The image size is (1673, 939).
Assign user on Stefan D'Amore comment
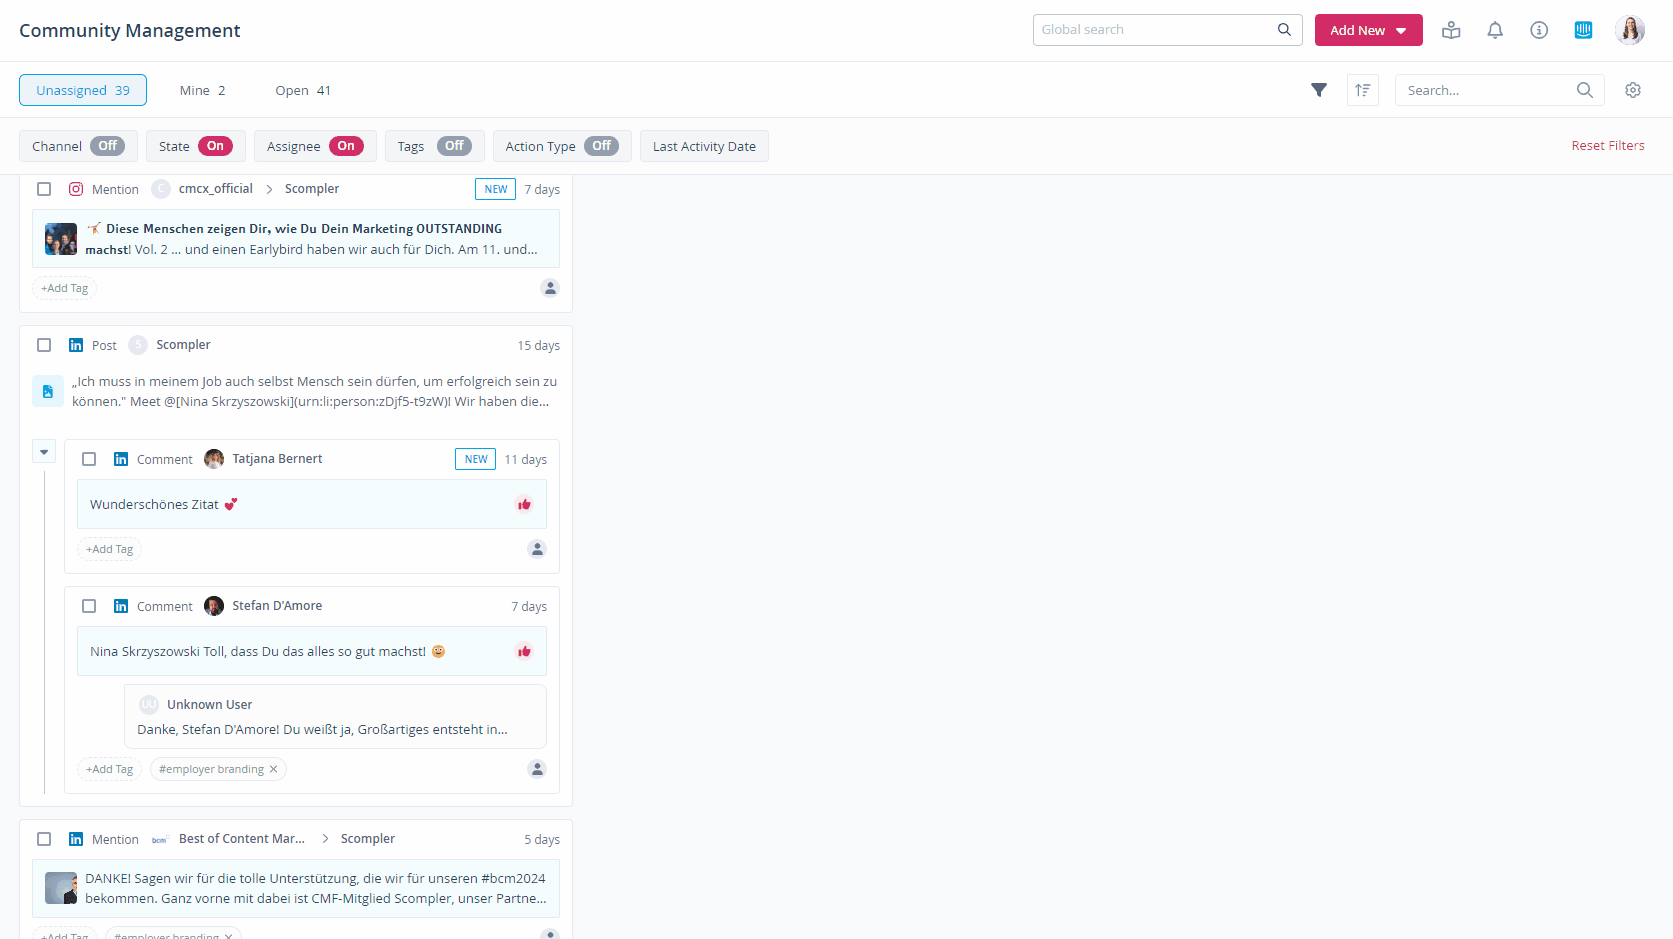[x=537, y=769]
